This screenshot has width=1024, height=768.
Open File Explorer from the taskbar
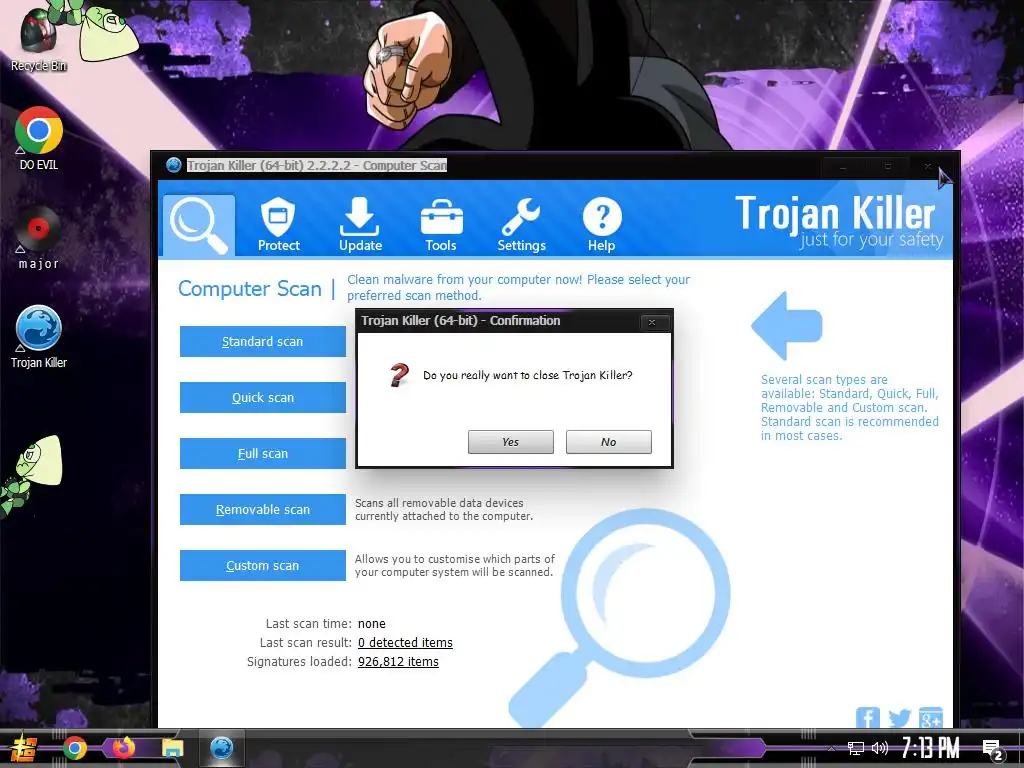pyautogui.click(x=172, y=748)
